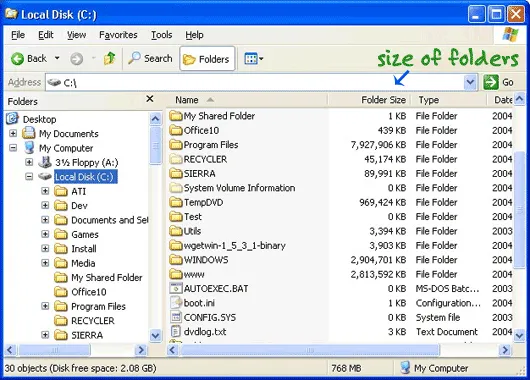The width and height of the screenshot is (530, 380).
Task: Toggle the Folders pane button
Action: 207,59
